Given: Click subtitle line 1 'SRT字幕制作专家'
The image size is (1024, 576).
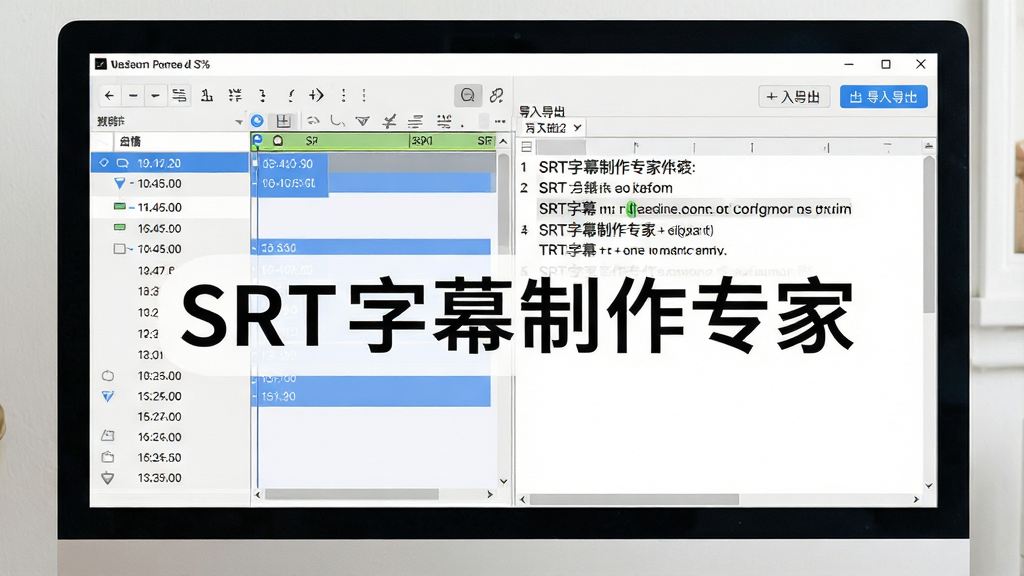Looking at the screenshot, I should coord(617,167).
